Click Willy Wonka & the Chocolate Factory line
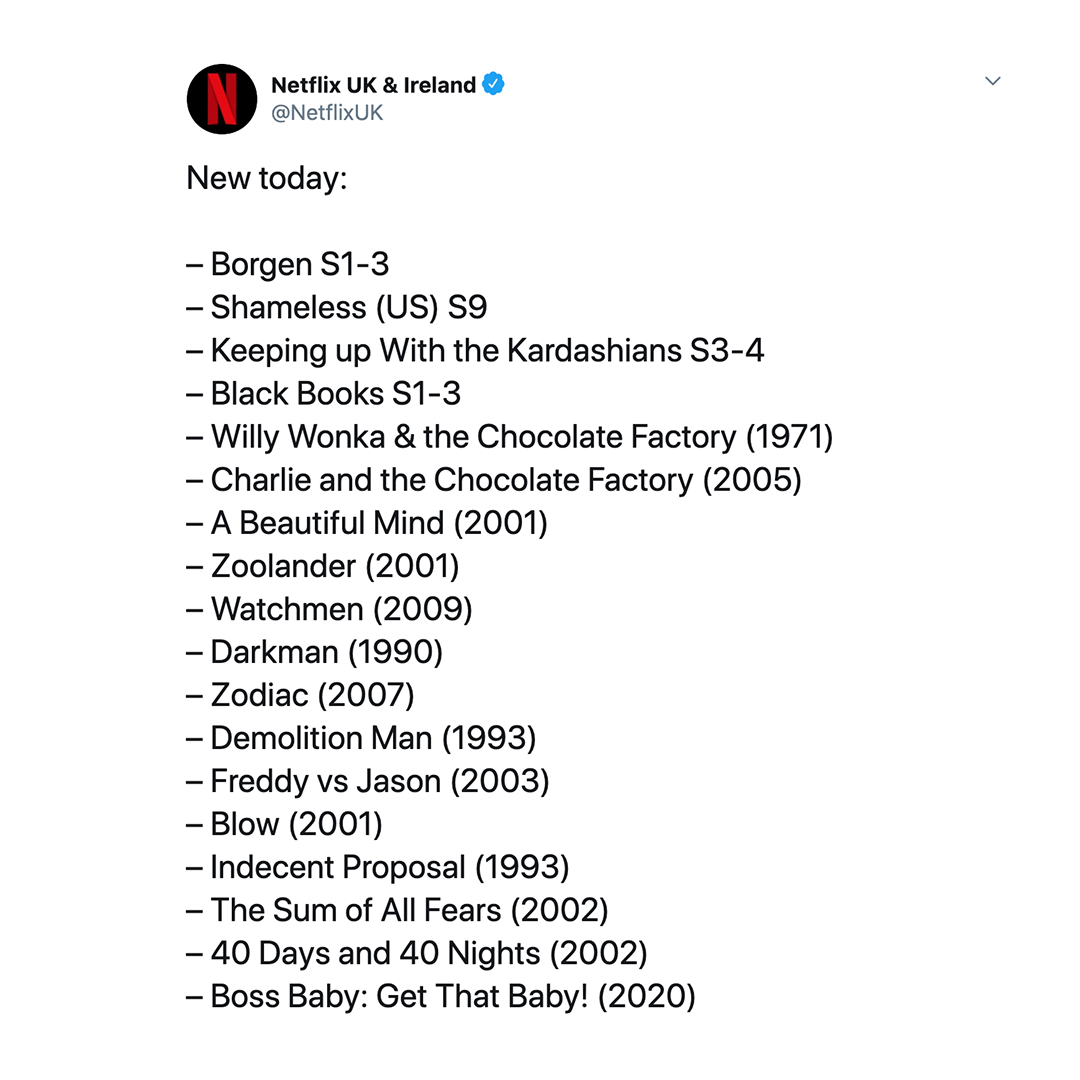1080x1080 pixels. pyautogui.click(x=510, y=437)
